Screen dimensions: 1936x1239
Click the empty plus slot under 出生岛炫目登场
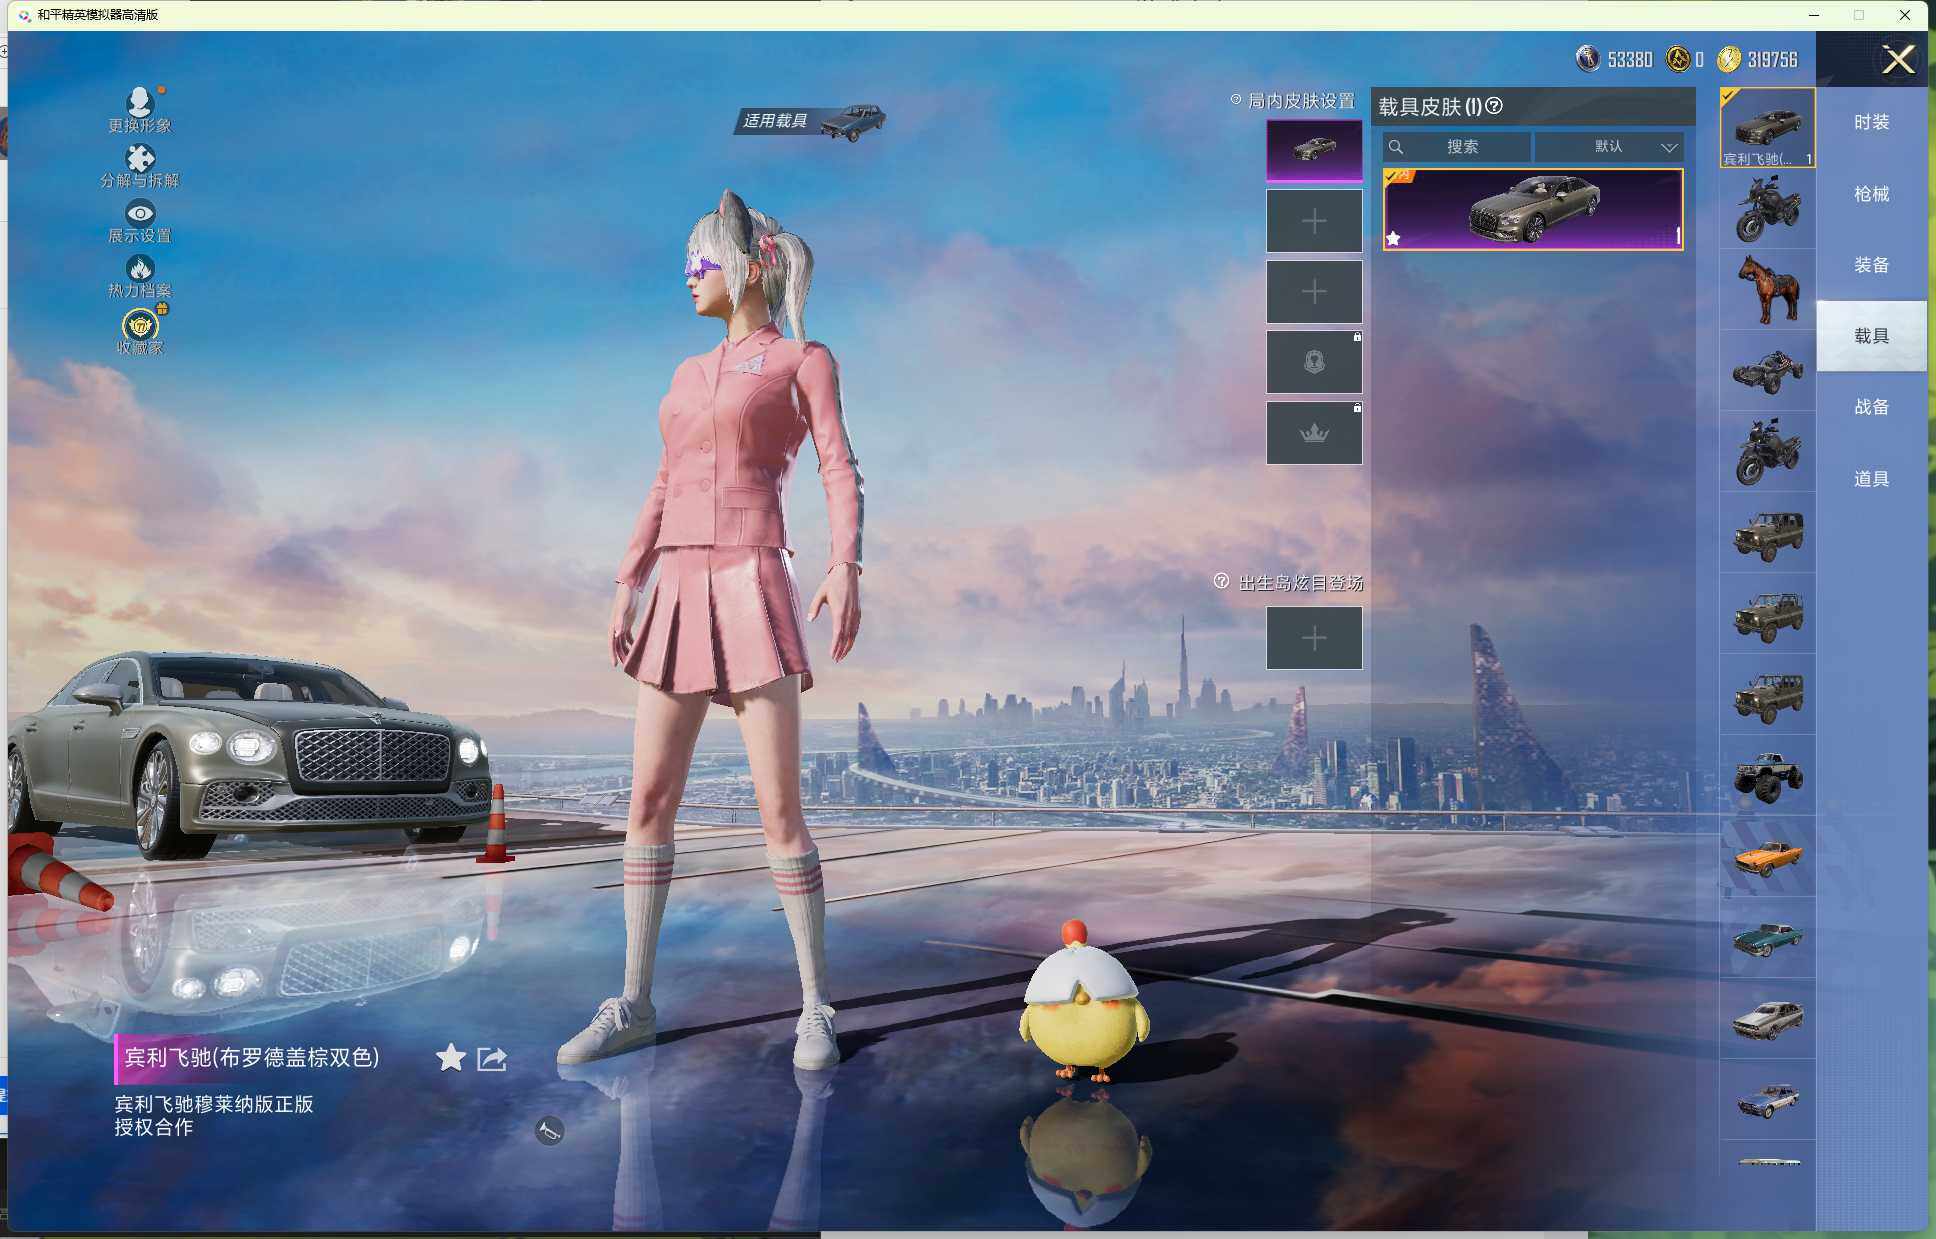(x=1314, y=638)
